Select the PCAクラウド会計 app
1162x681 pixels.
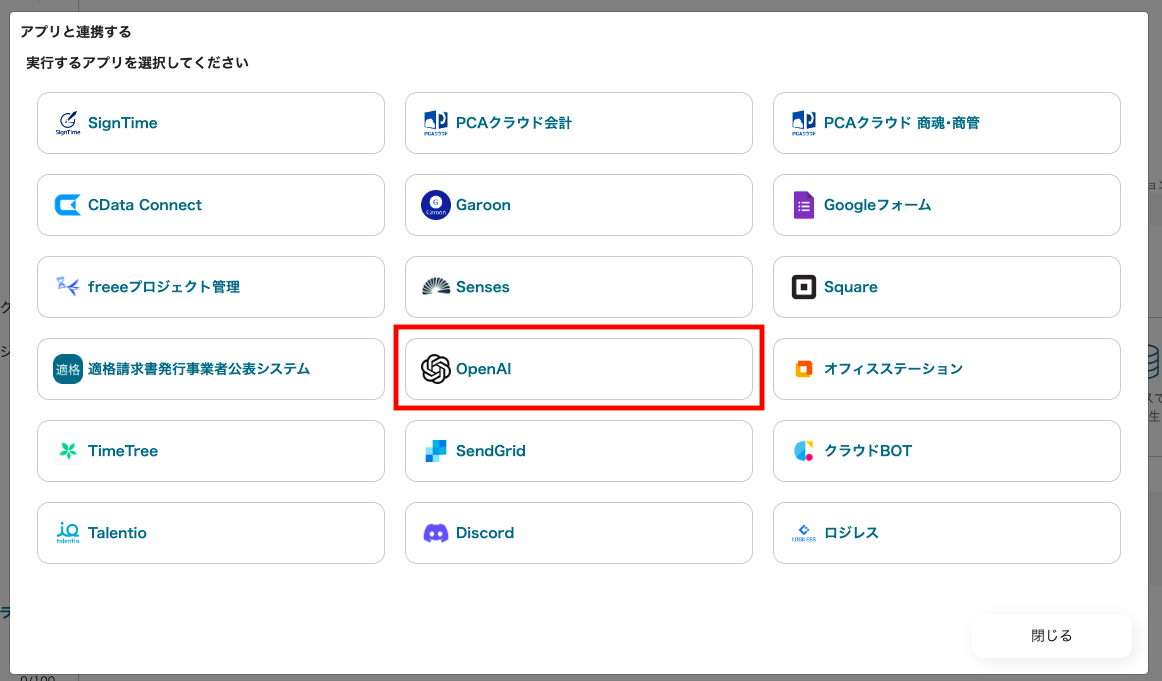tap(578, 123)
